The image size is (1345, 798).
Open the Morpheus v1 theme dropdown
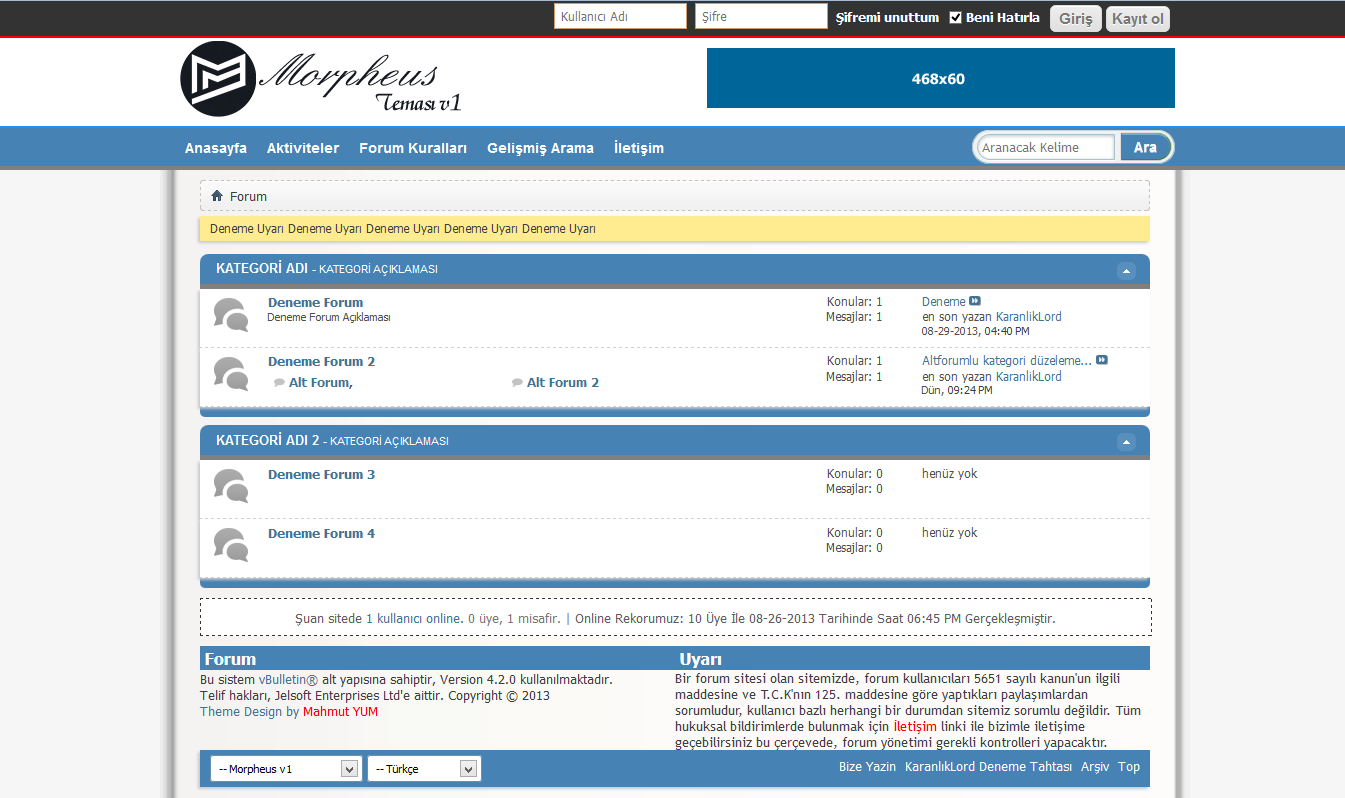(x=284, y=768)
